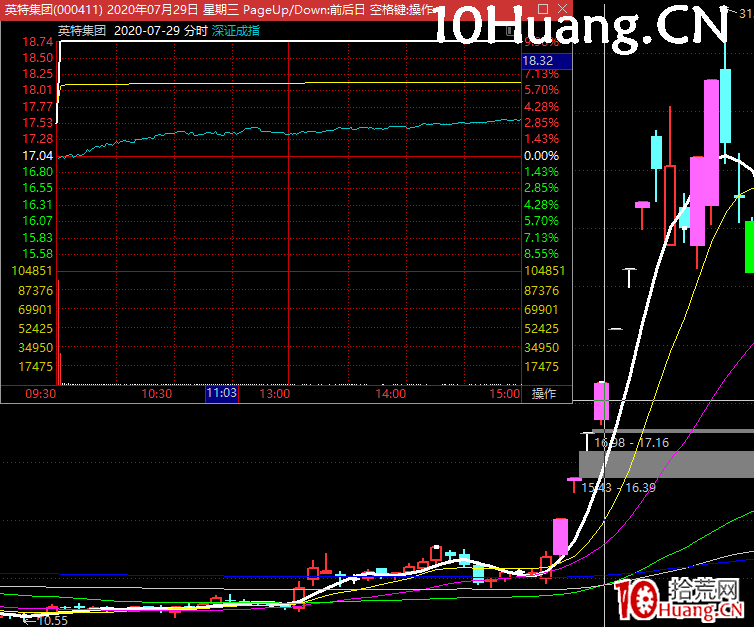Image resolution: width=754 pixels, height=627 pixels.
Task: Click the left 104851 volume axis label
Action: point(32,271)
